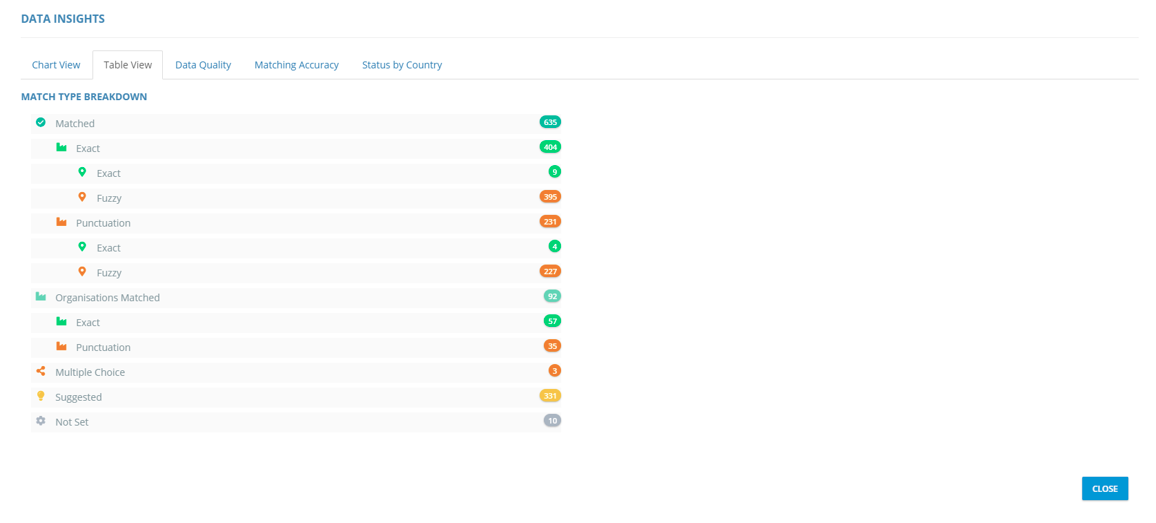Click the grey 10 Not Set badge
The image size is (1156, 523).
[x=552, y=421]
